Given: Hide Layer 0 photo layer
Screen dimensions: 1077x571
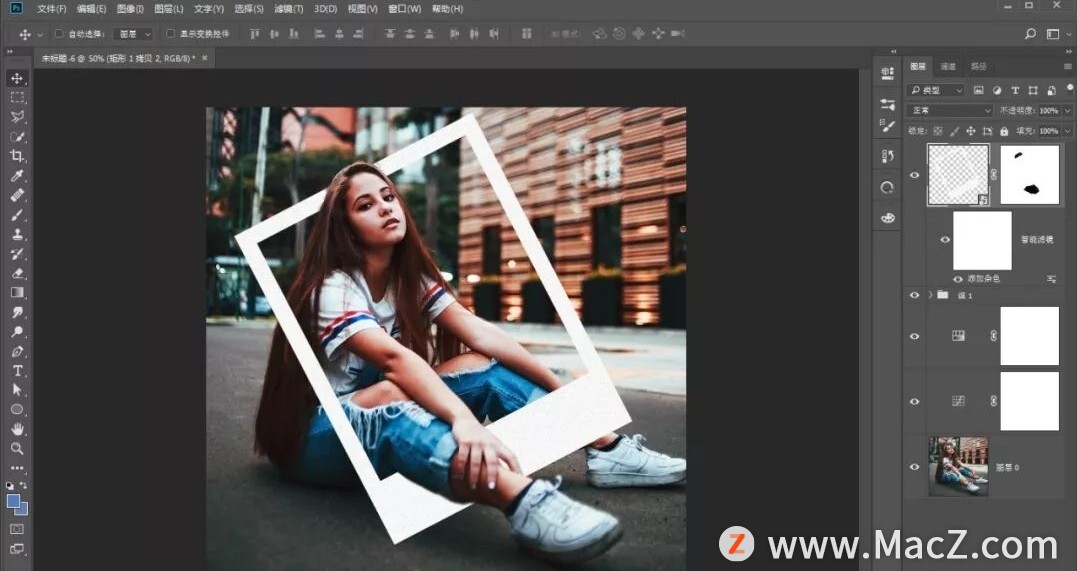Looking at the screenshot, I should [914, 467].
